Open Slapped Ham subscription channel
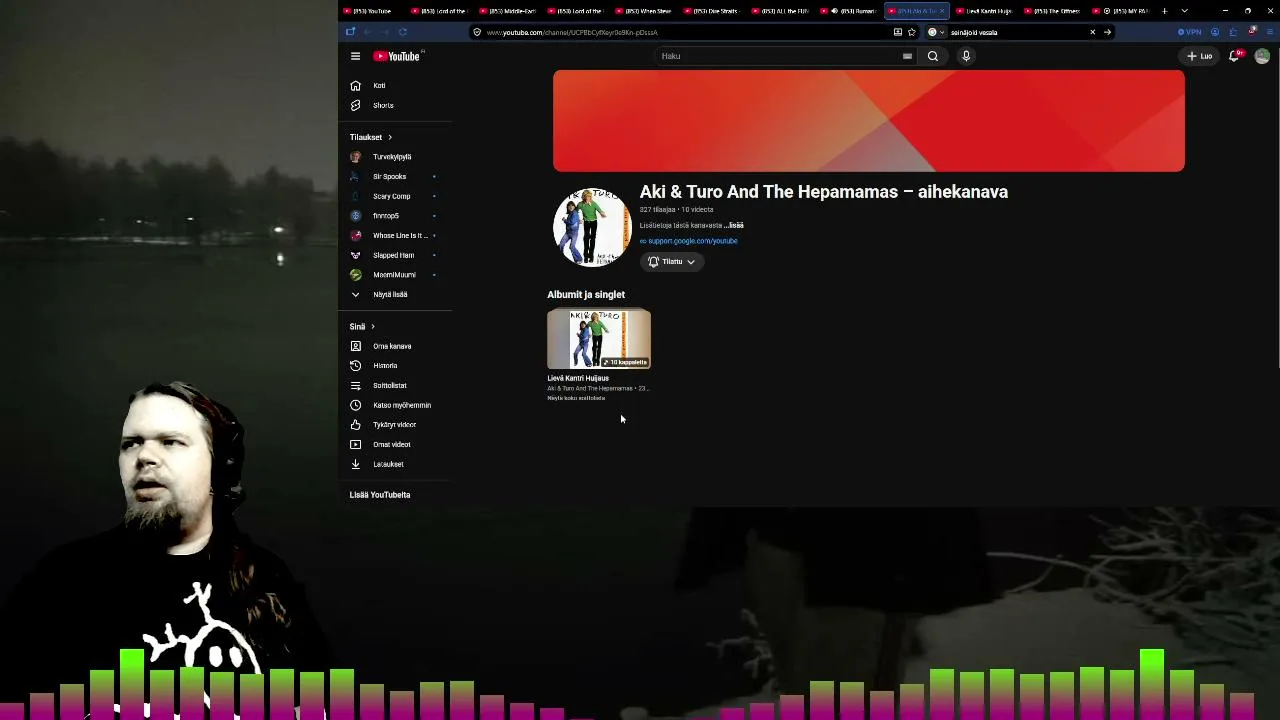 click(395, 255)
